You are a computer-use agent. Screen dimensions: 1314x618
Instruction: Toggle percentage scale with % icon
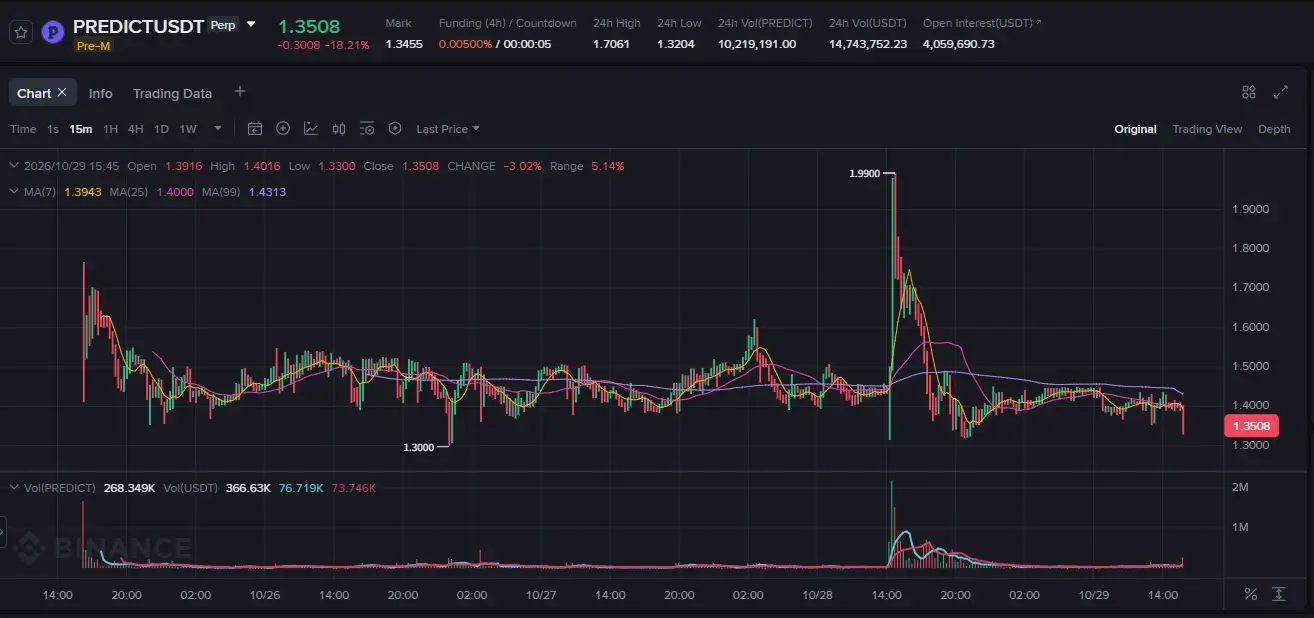click(1250, 594)
